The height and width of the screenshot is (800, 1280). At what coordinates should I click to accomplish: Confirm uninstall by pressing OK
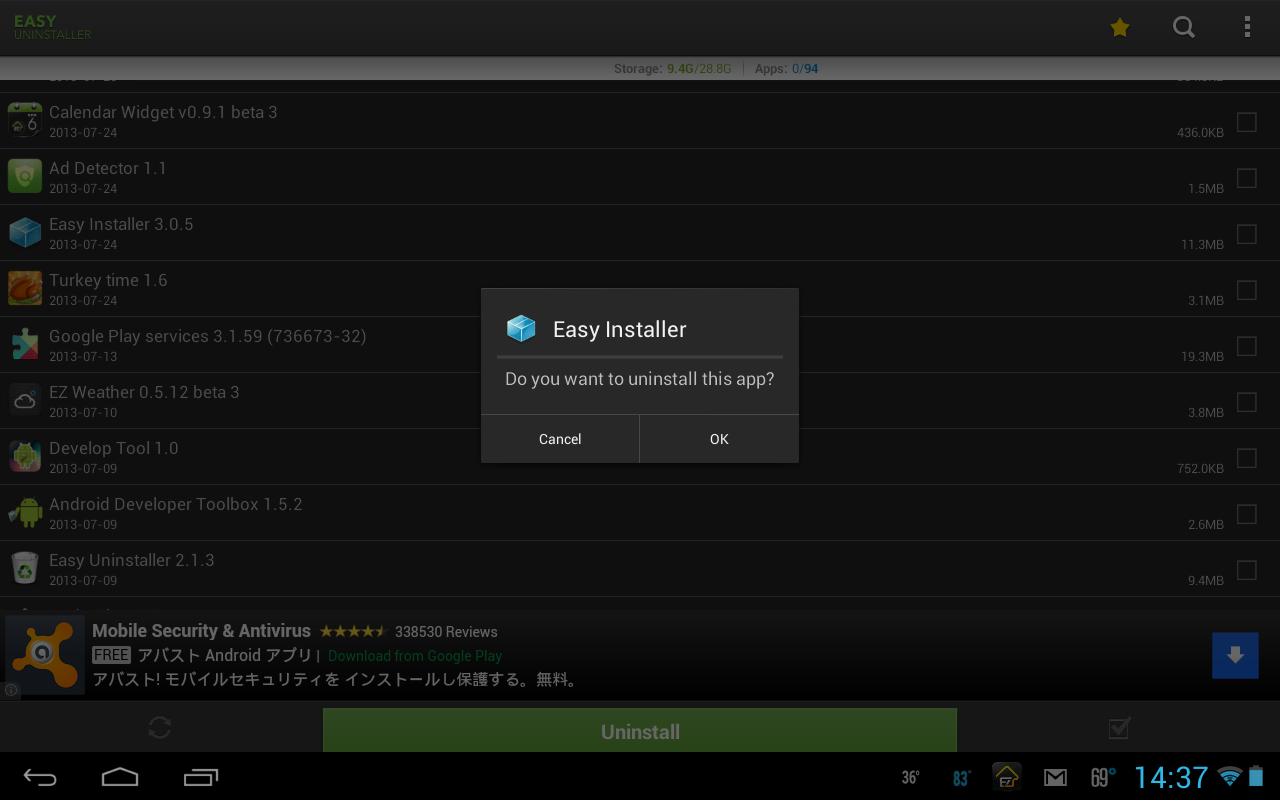pos(718,438)
